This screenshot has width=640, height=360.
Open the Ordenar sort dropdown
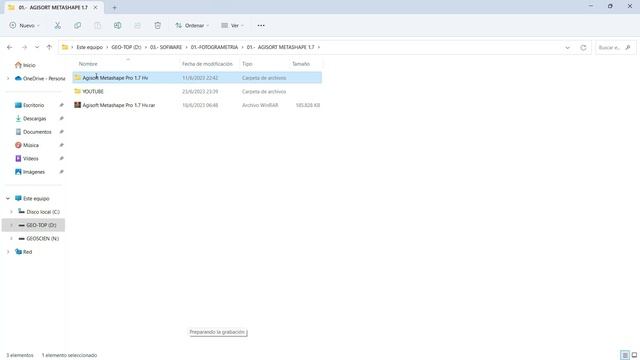pyautogui.click(x=192, y=25)
